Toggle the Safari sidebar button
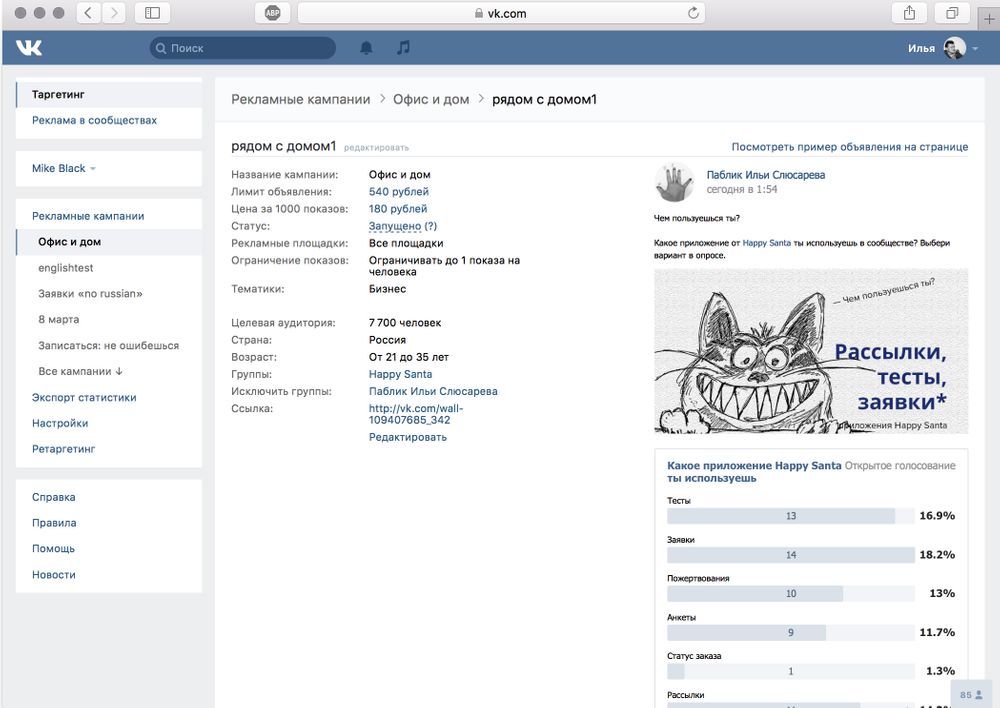 pyautogui.click(x=152, y=13)
